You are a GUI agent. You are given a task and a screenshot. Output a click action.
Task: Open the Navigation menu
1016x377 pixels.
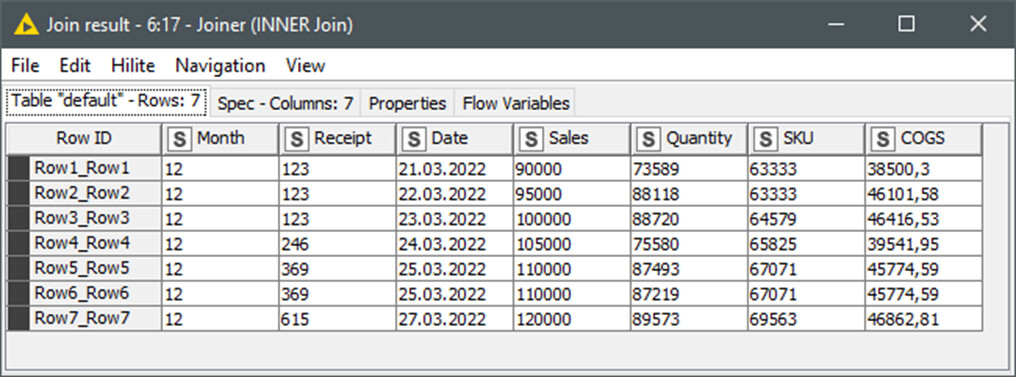point(220,66)
